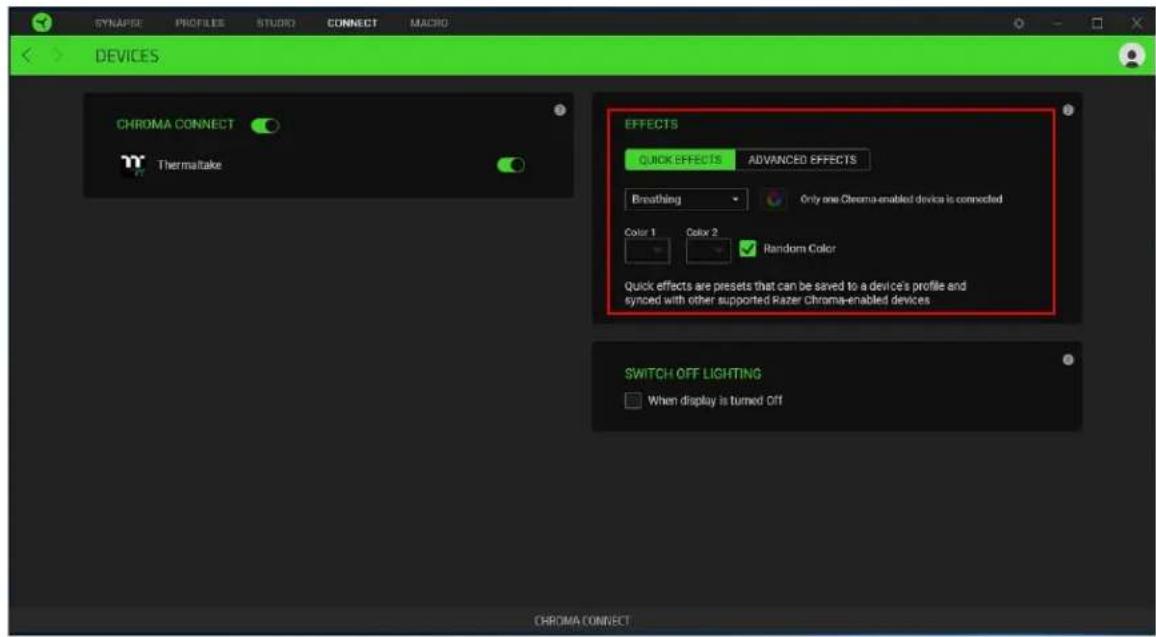Open the settings gear icon
Image resolution: width=1156 pixels, height=637 pixels.
(x=1020, y=24)
